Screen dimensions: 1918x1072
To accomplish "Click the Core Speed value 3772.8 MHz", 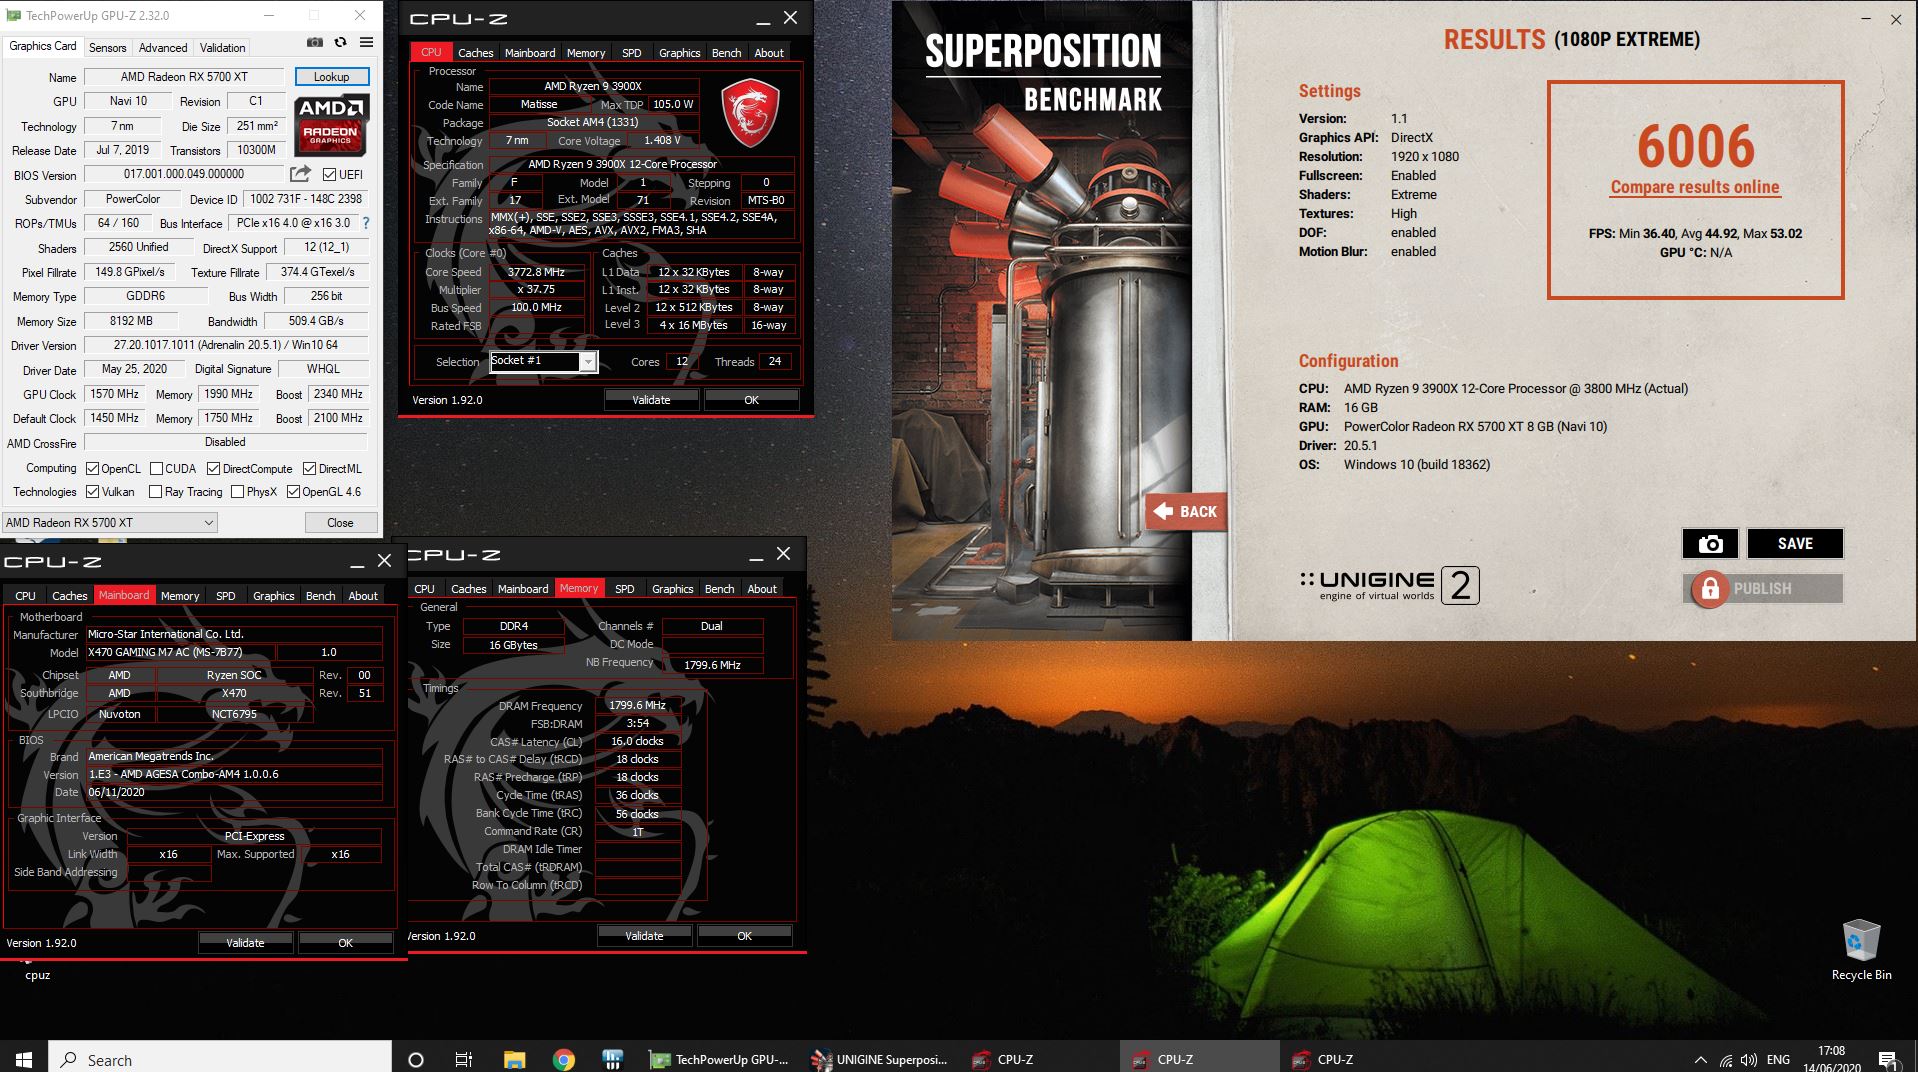I will pyautogui.click(x=536, y=271).
